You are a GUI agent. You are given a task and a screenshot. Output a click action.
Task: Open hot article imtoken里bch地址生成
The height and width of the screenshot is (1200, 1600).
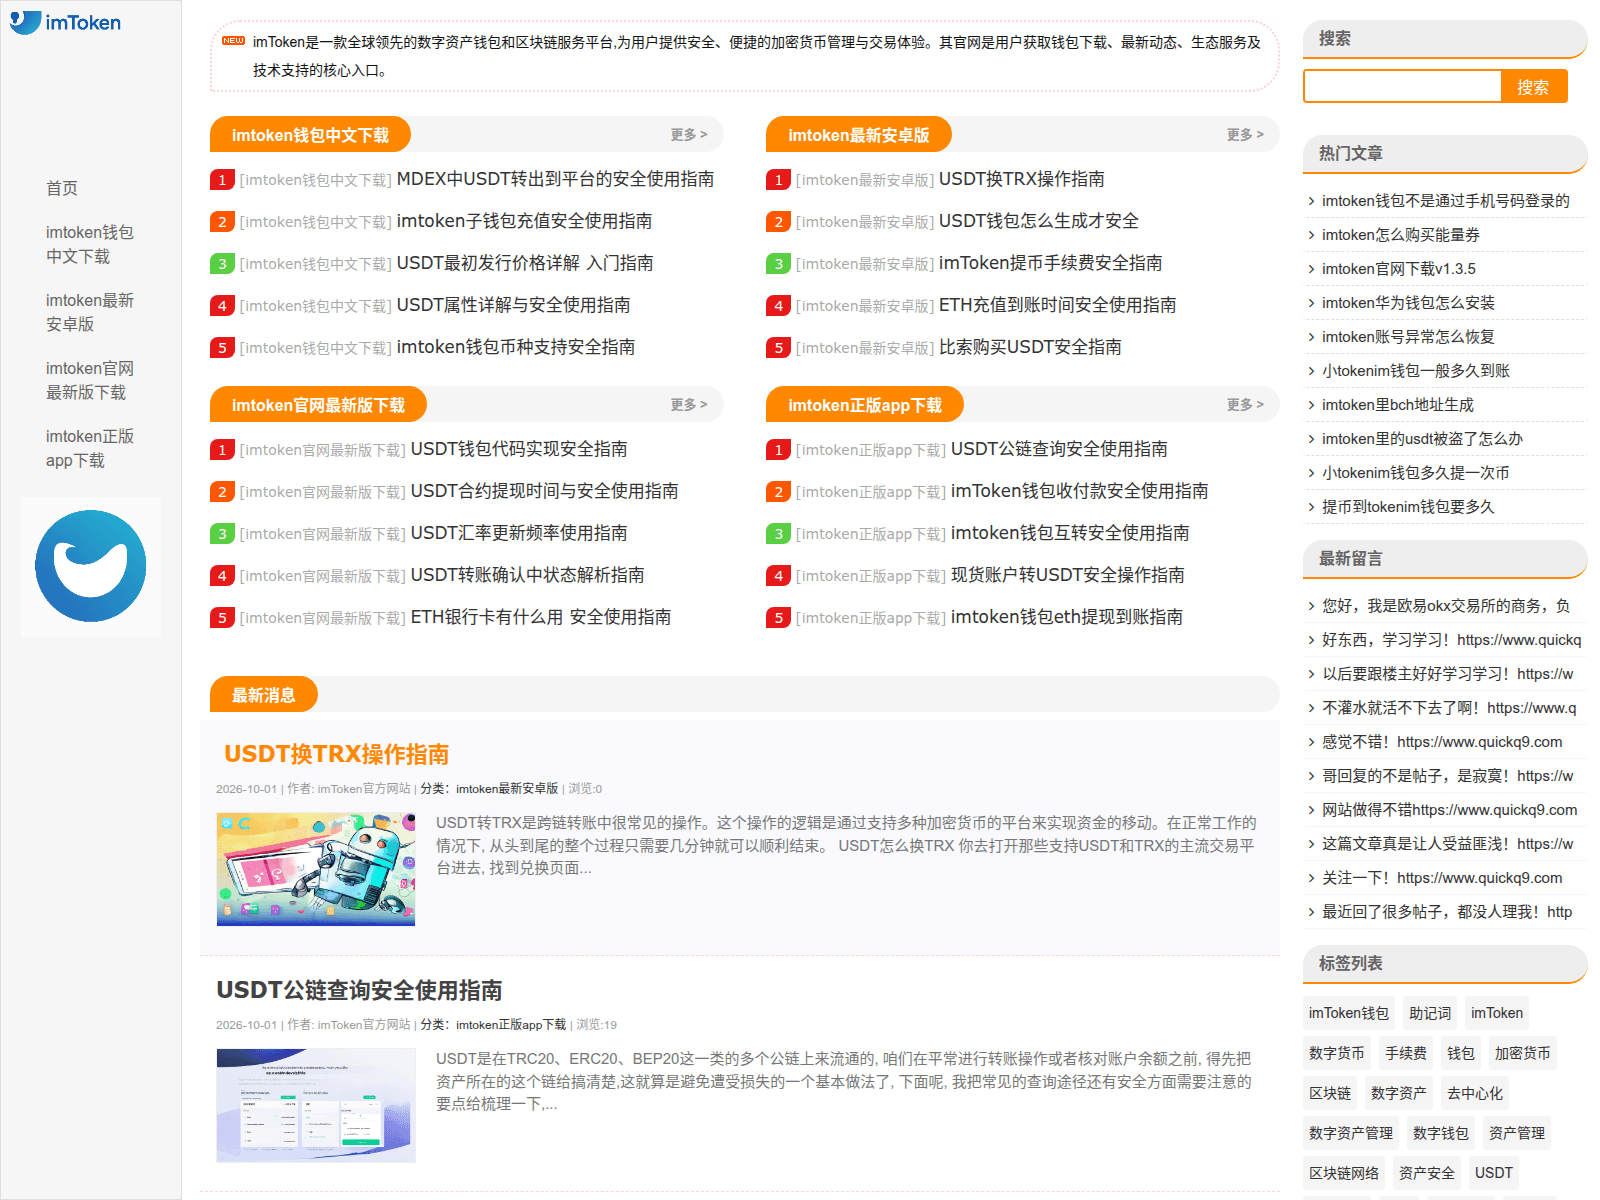pyautogui.click(x=1398, y=405)
